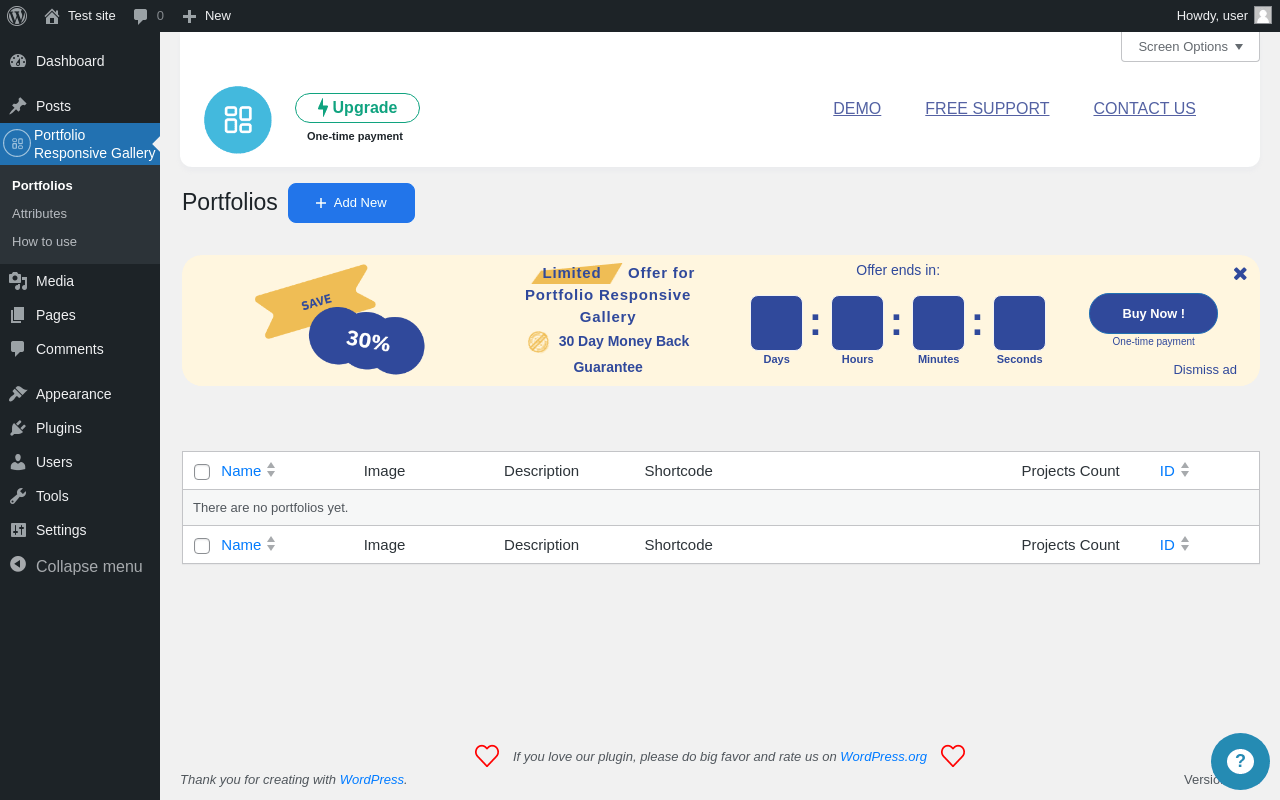Click Test site name in admin bar

(x=92, y=16)
